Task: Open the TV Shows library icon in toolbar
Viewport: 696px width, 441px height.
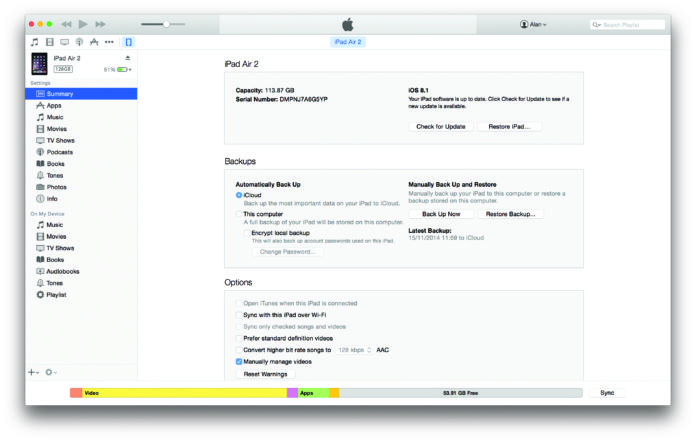Action: [x=65, y=42]
